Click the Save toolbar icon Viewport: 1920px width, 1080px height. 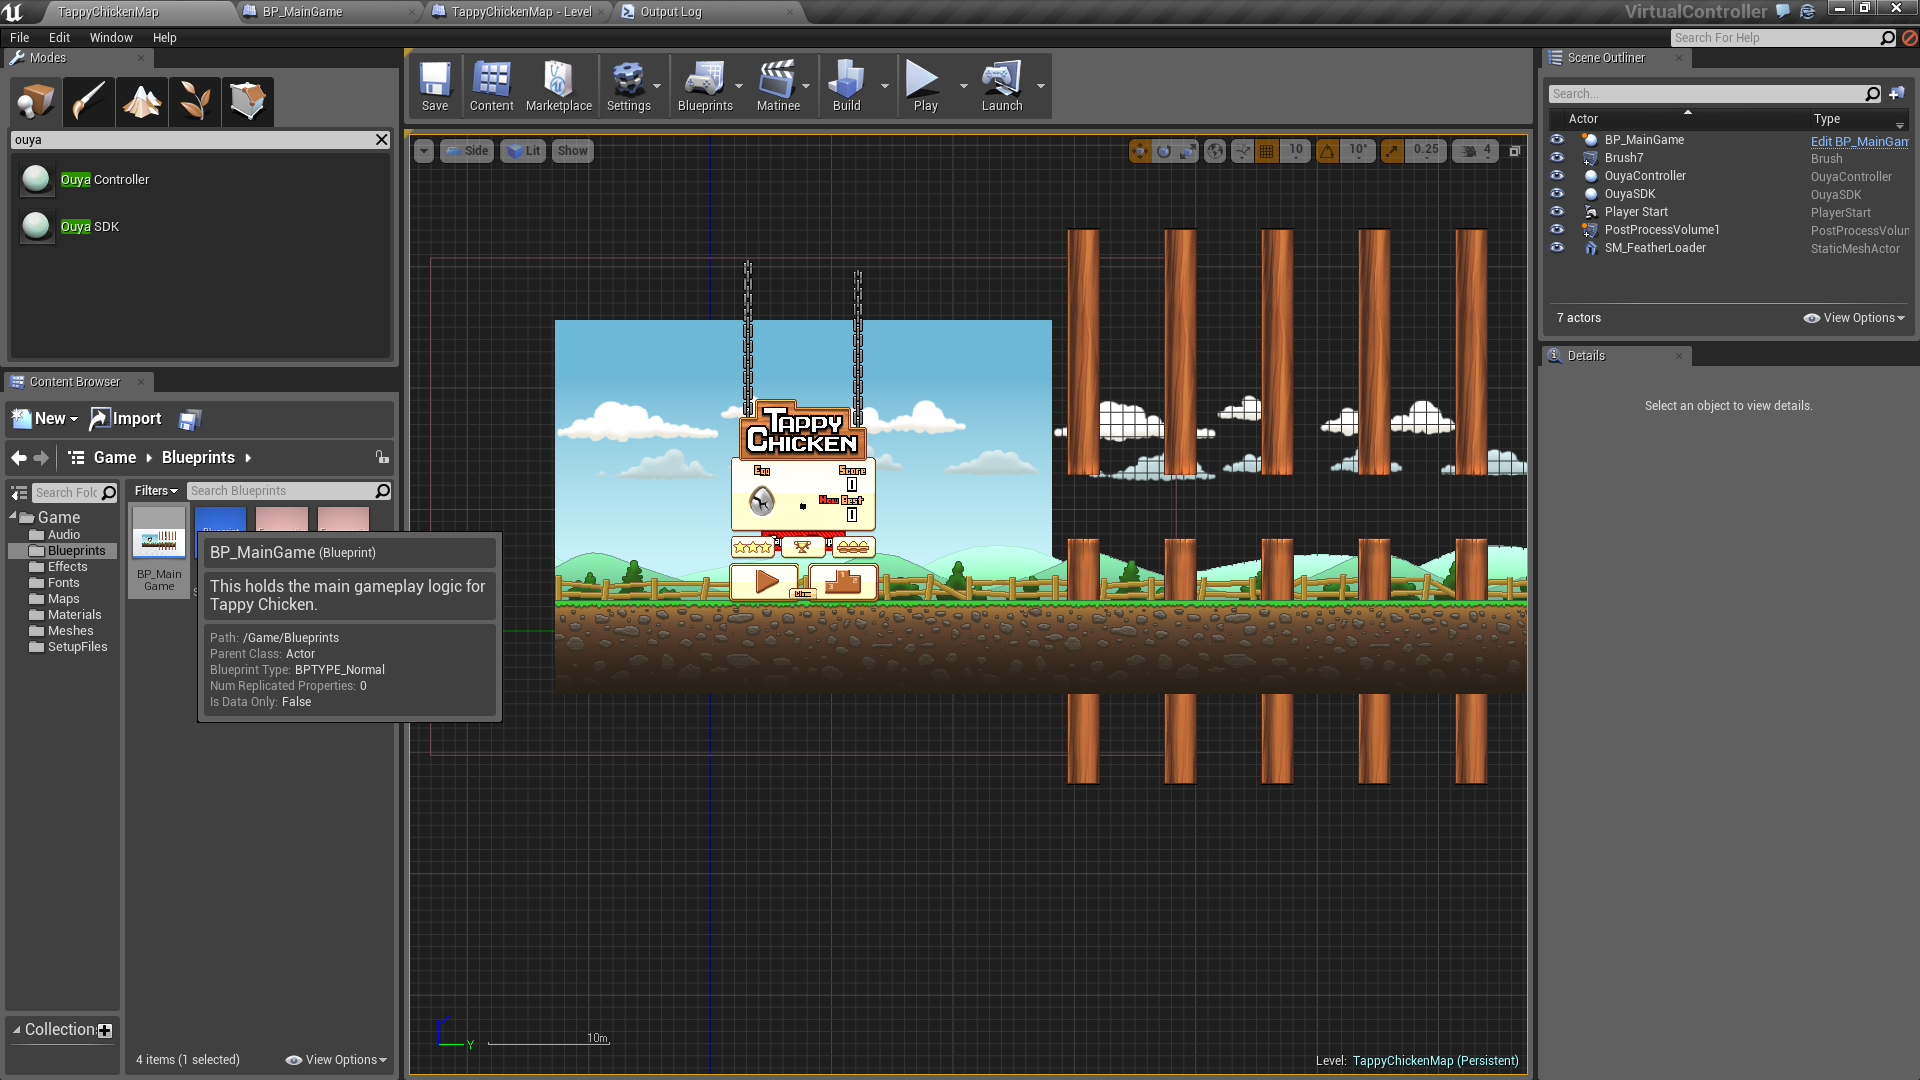435,86
